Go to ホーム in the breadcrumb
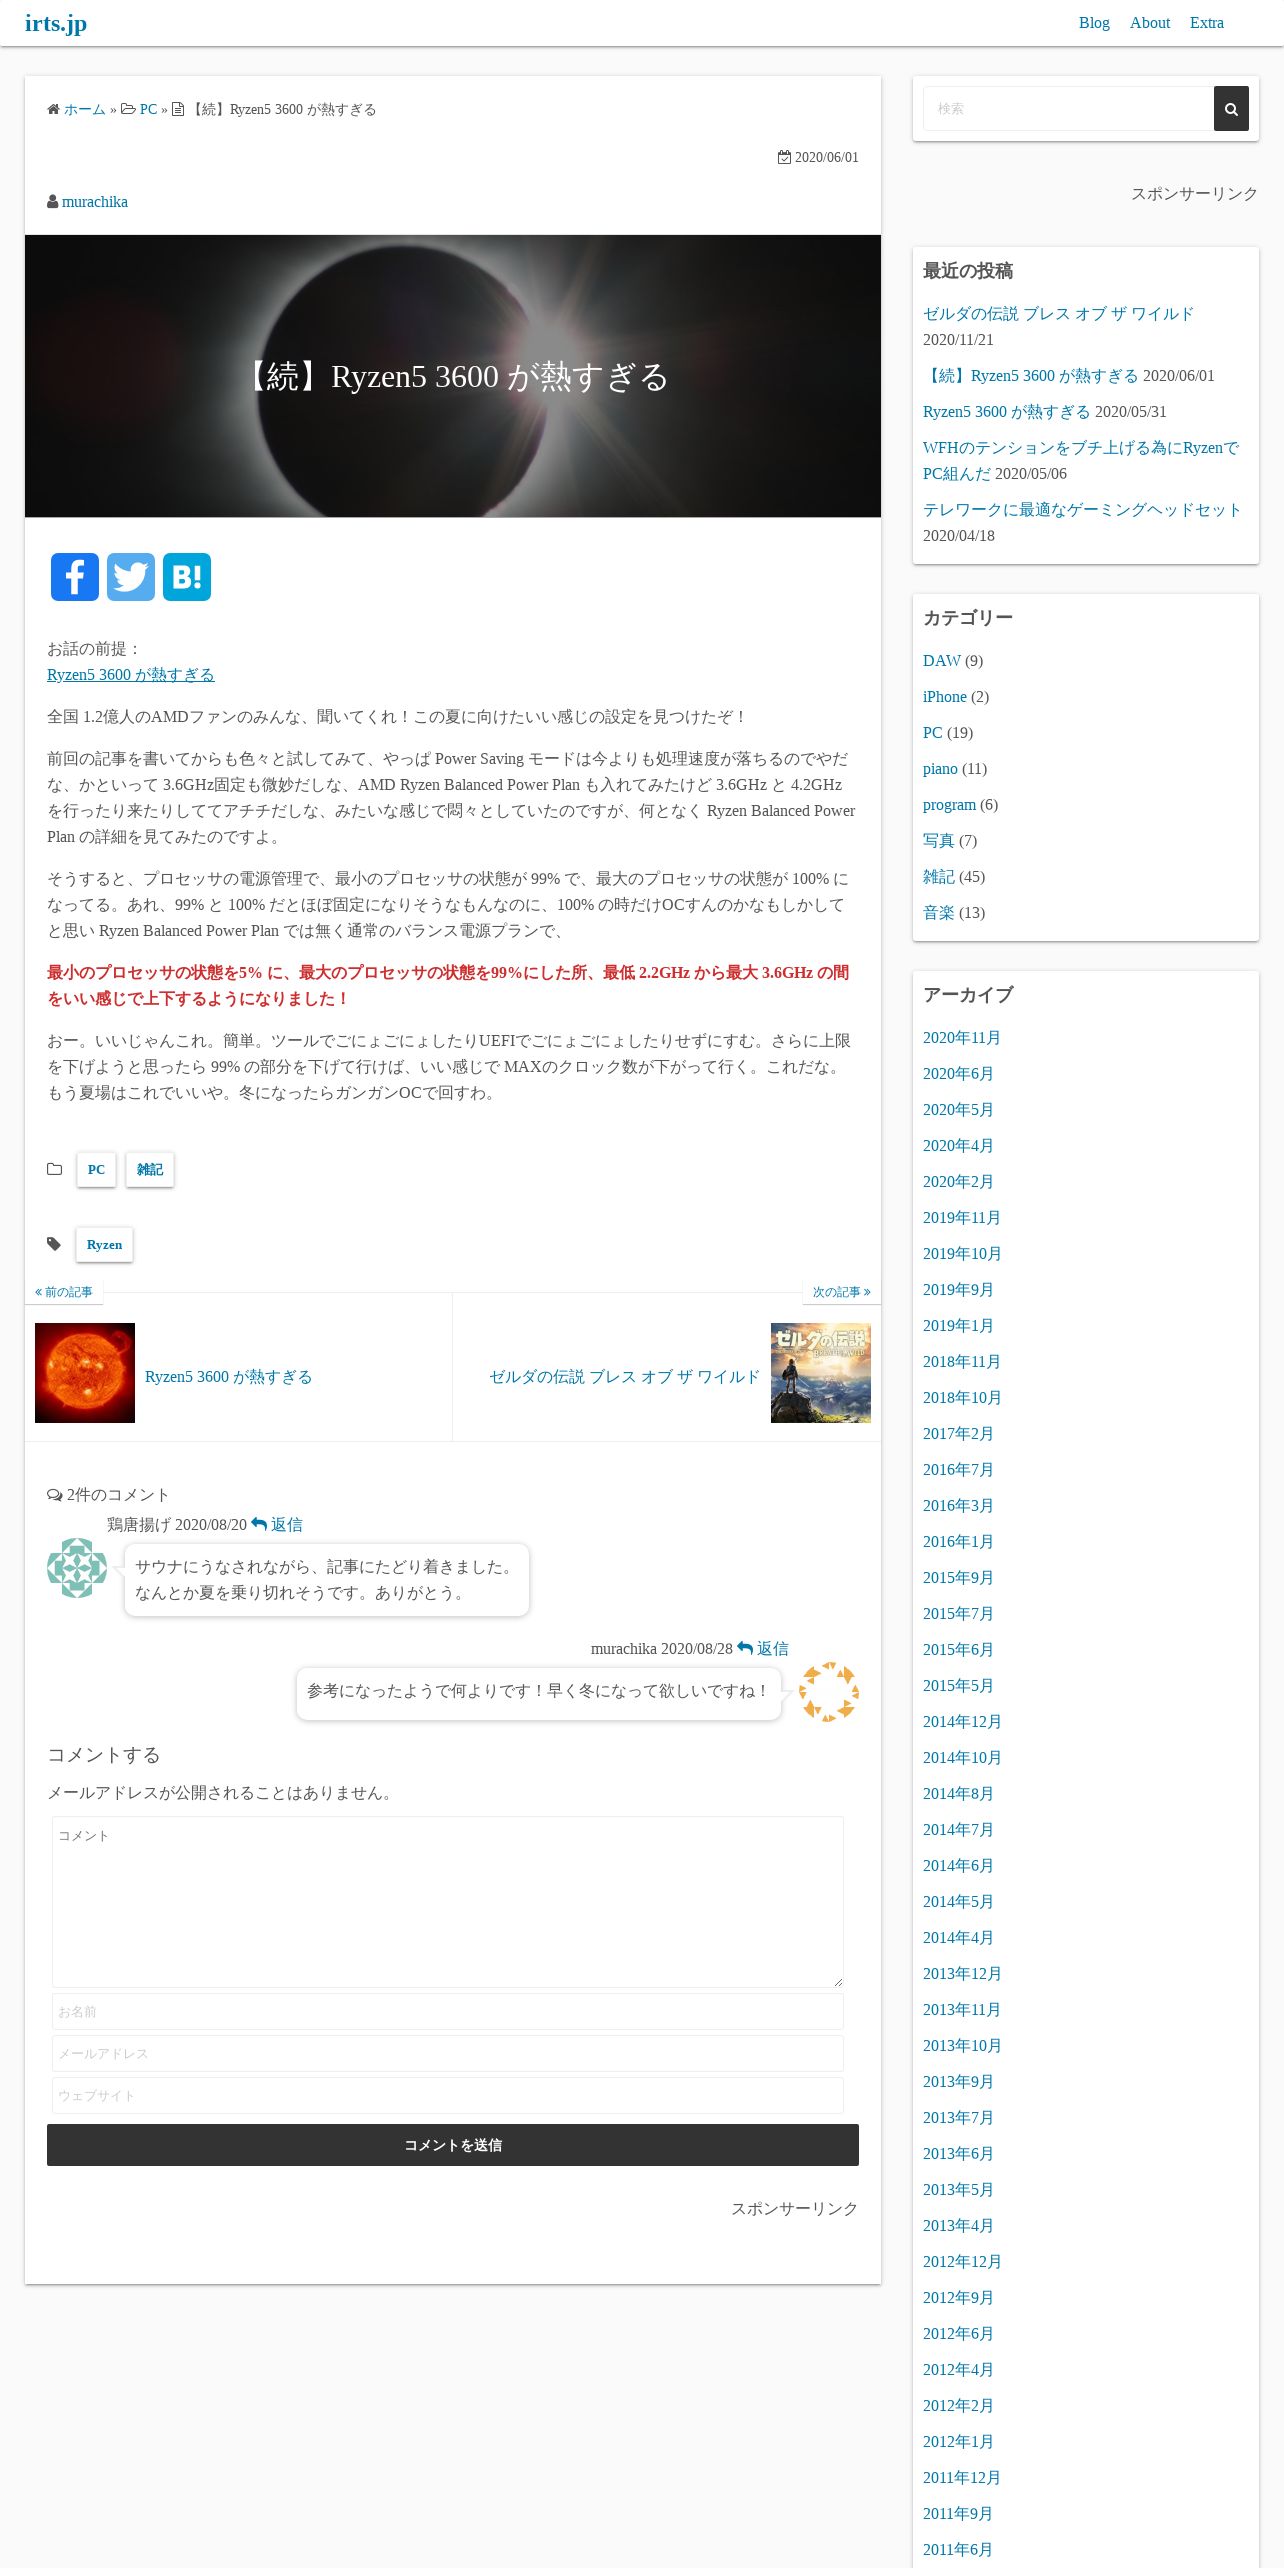The width and height of the screenshot is (1284, 2568). coord(85,110)
